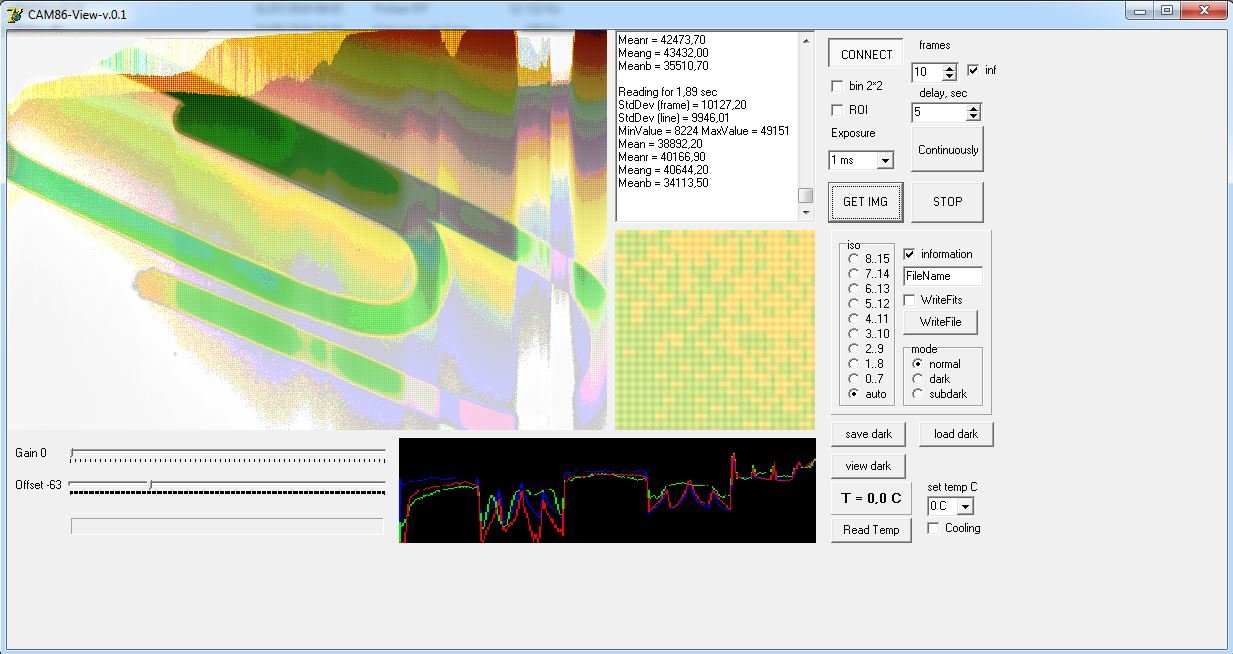1233x654 pixels.
Task: Click the Read Temp button
Action: click(871, 530)
